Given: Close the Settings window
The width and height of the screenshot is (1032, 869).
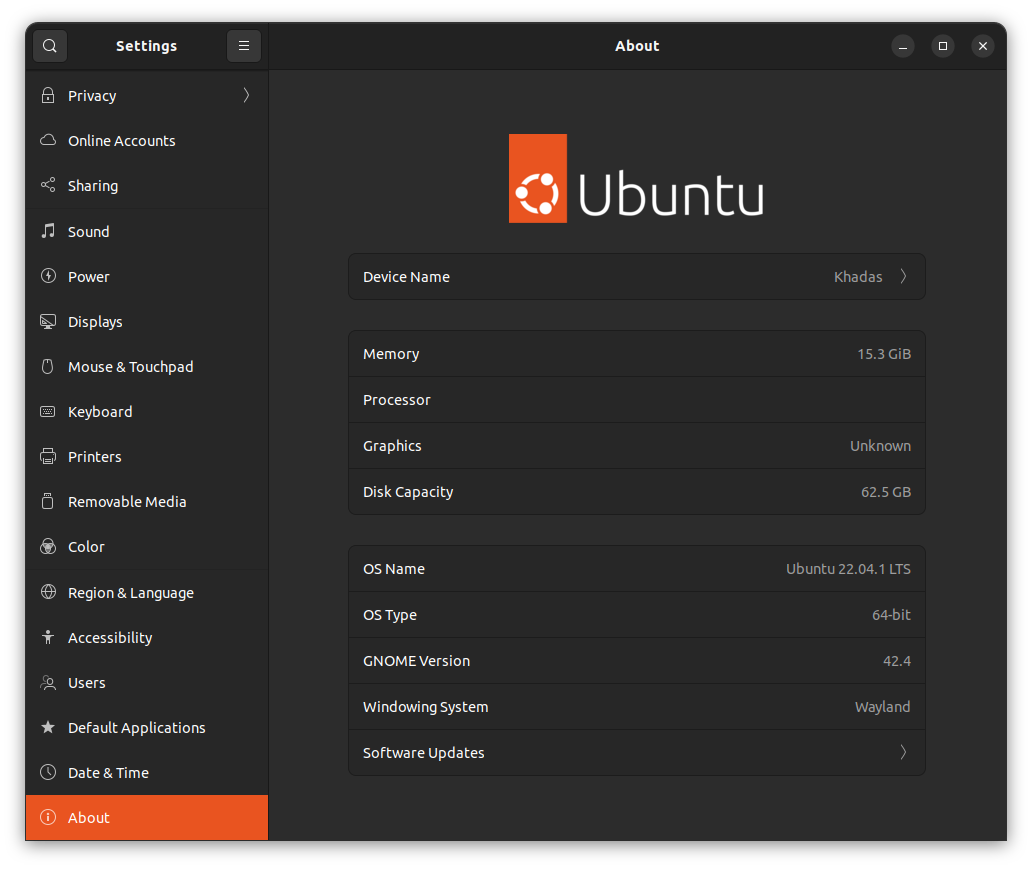Looking at the screenshot, I should click(983, 46).
